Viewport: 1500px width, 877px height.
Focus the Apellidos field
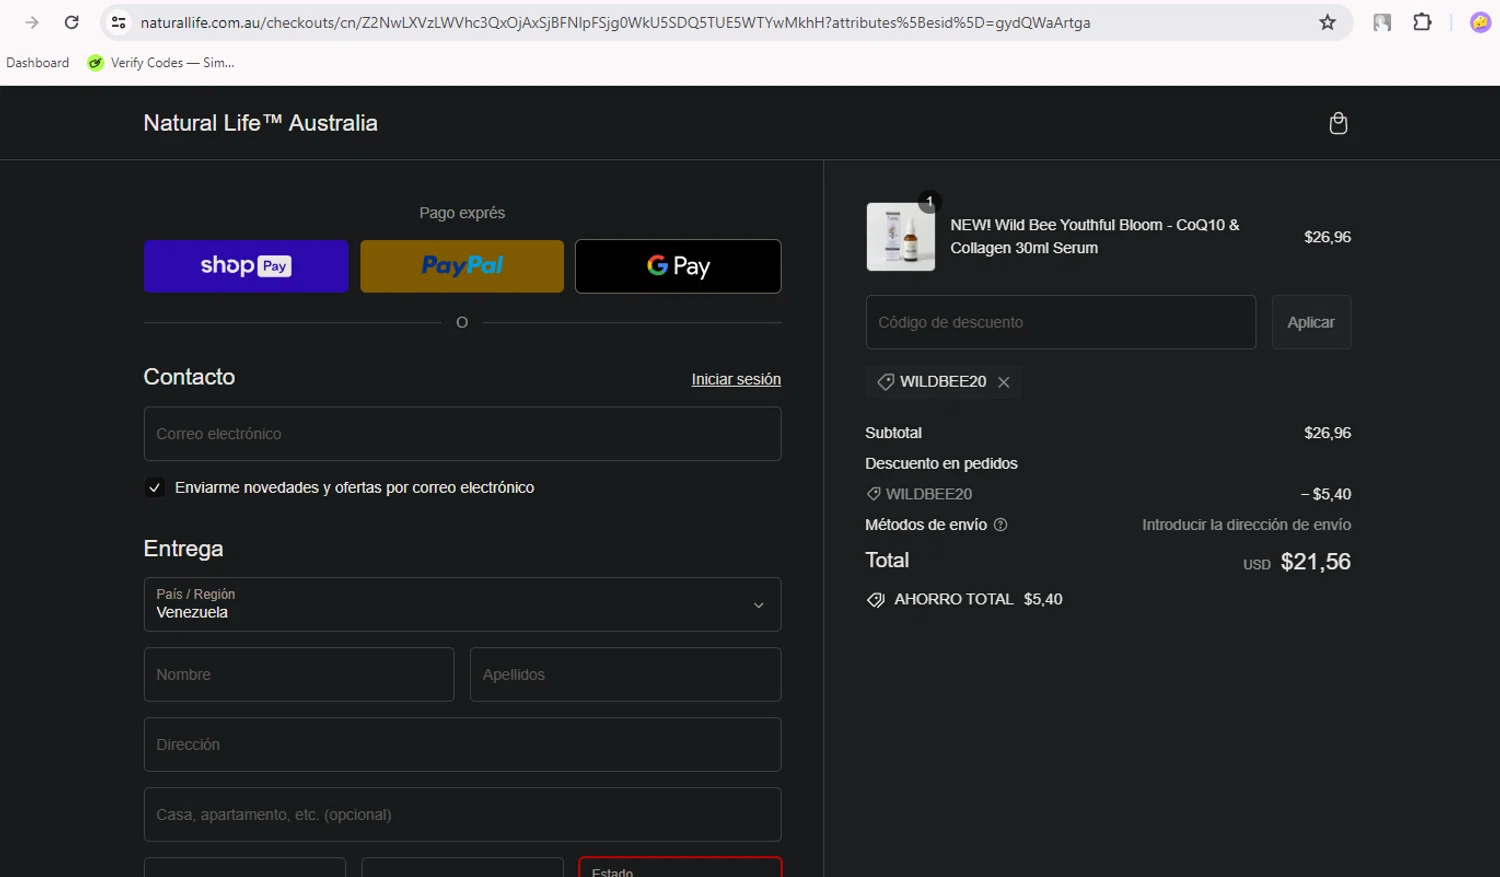click(625, 674)
